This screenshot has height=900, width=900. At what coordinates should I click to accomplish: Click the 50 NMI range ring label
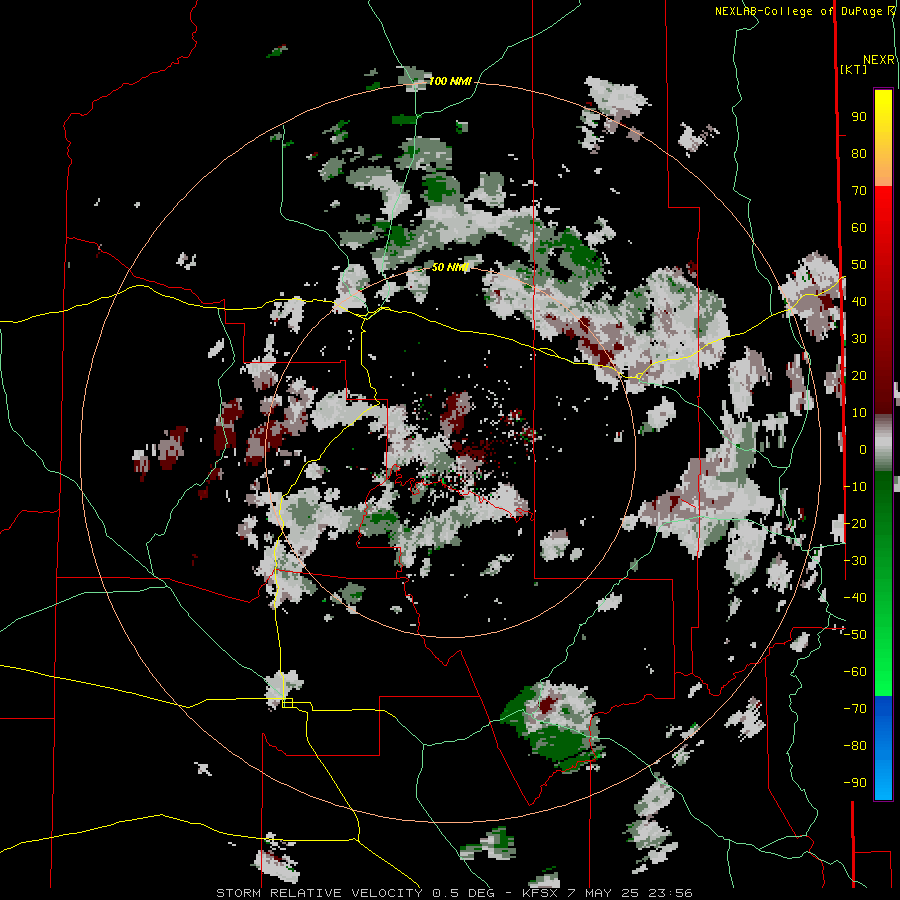point(450,267)
